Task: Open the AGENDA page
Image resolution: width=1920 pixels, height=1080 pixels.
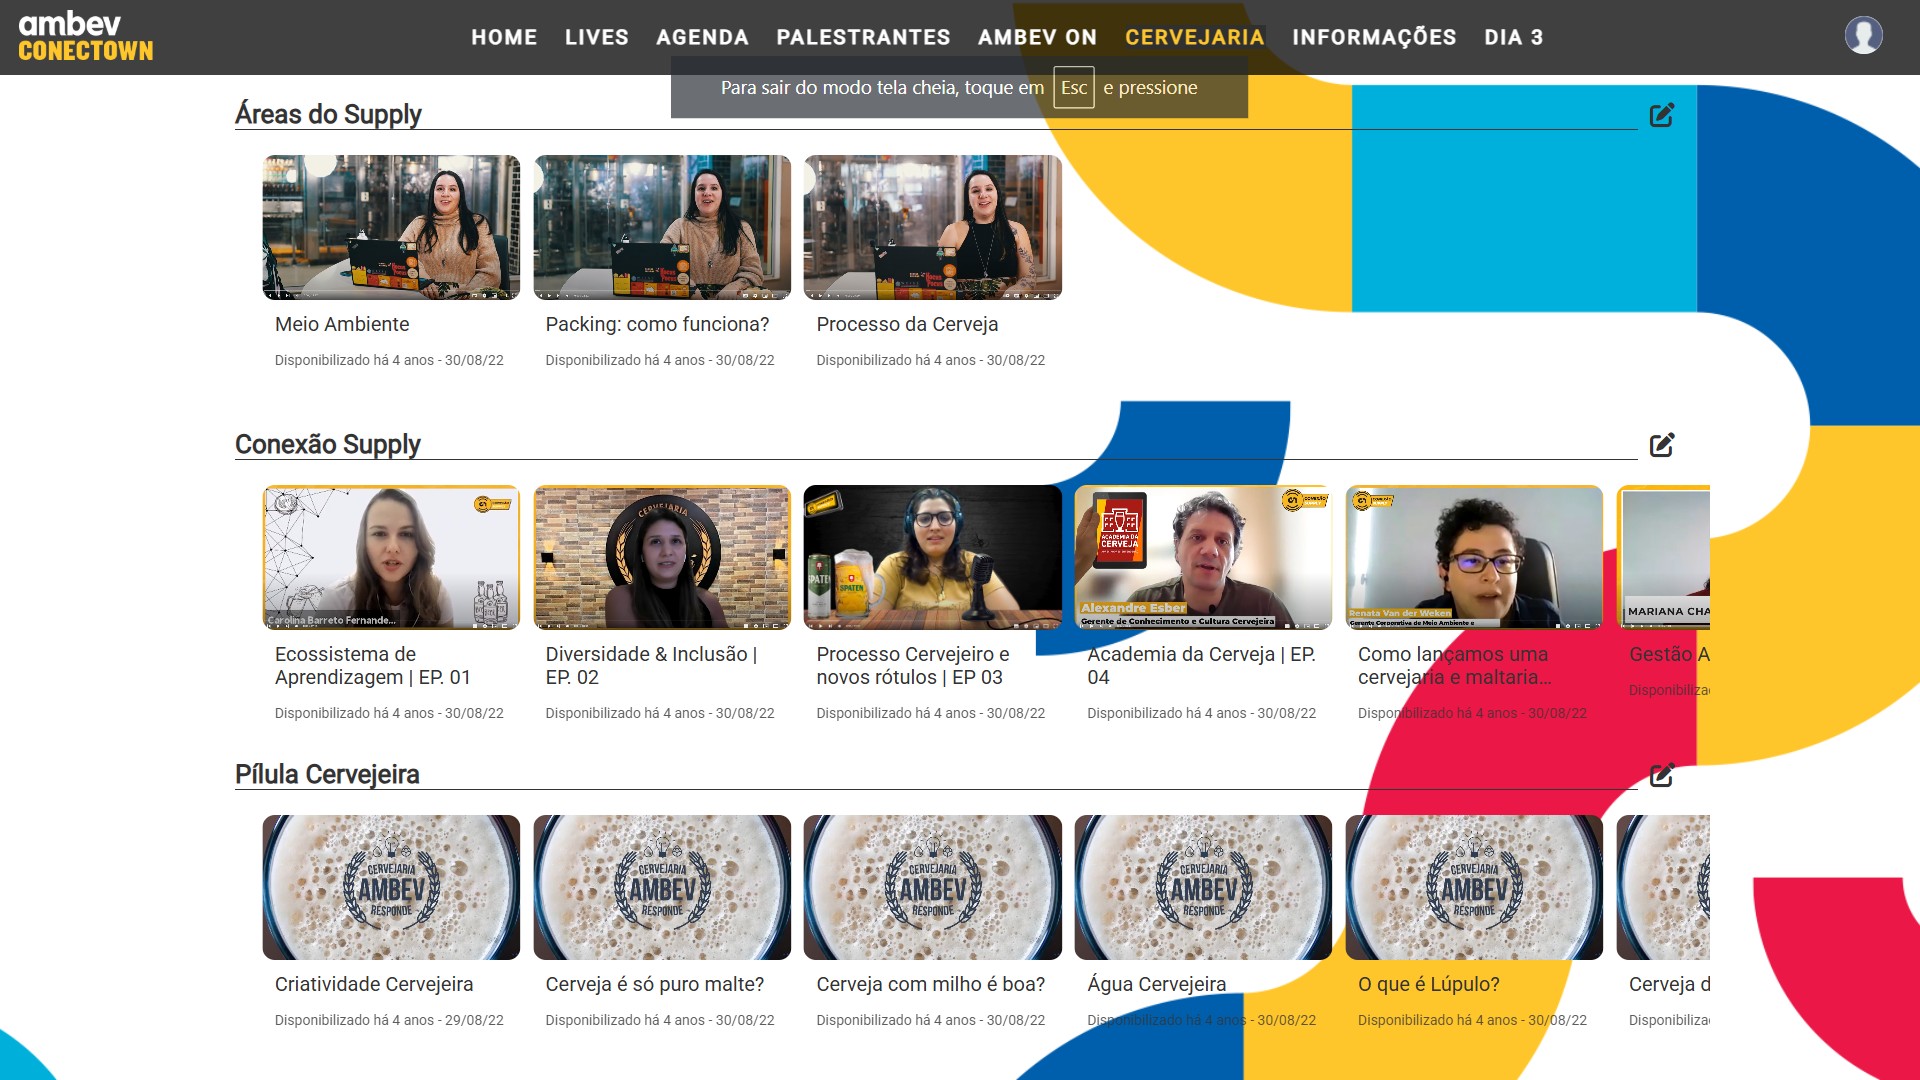Action: 703,37
